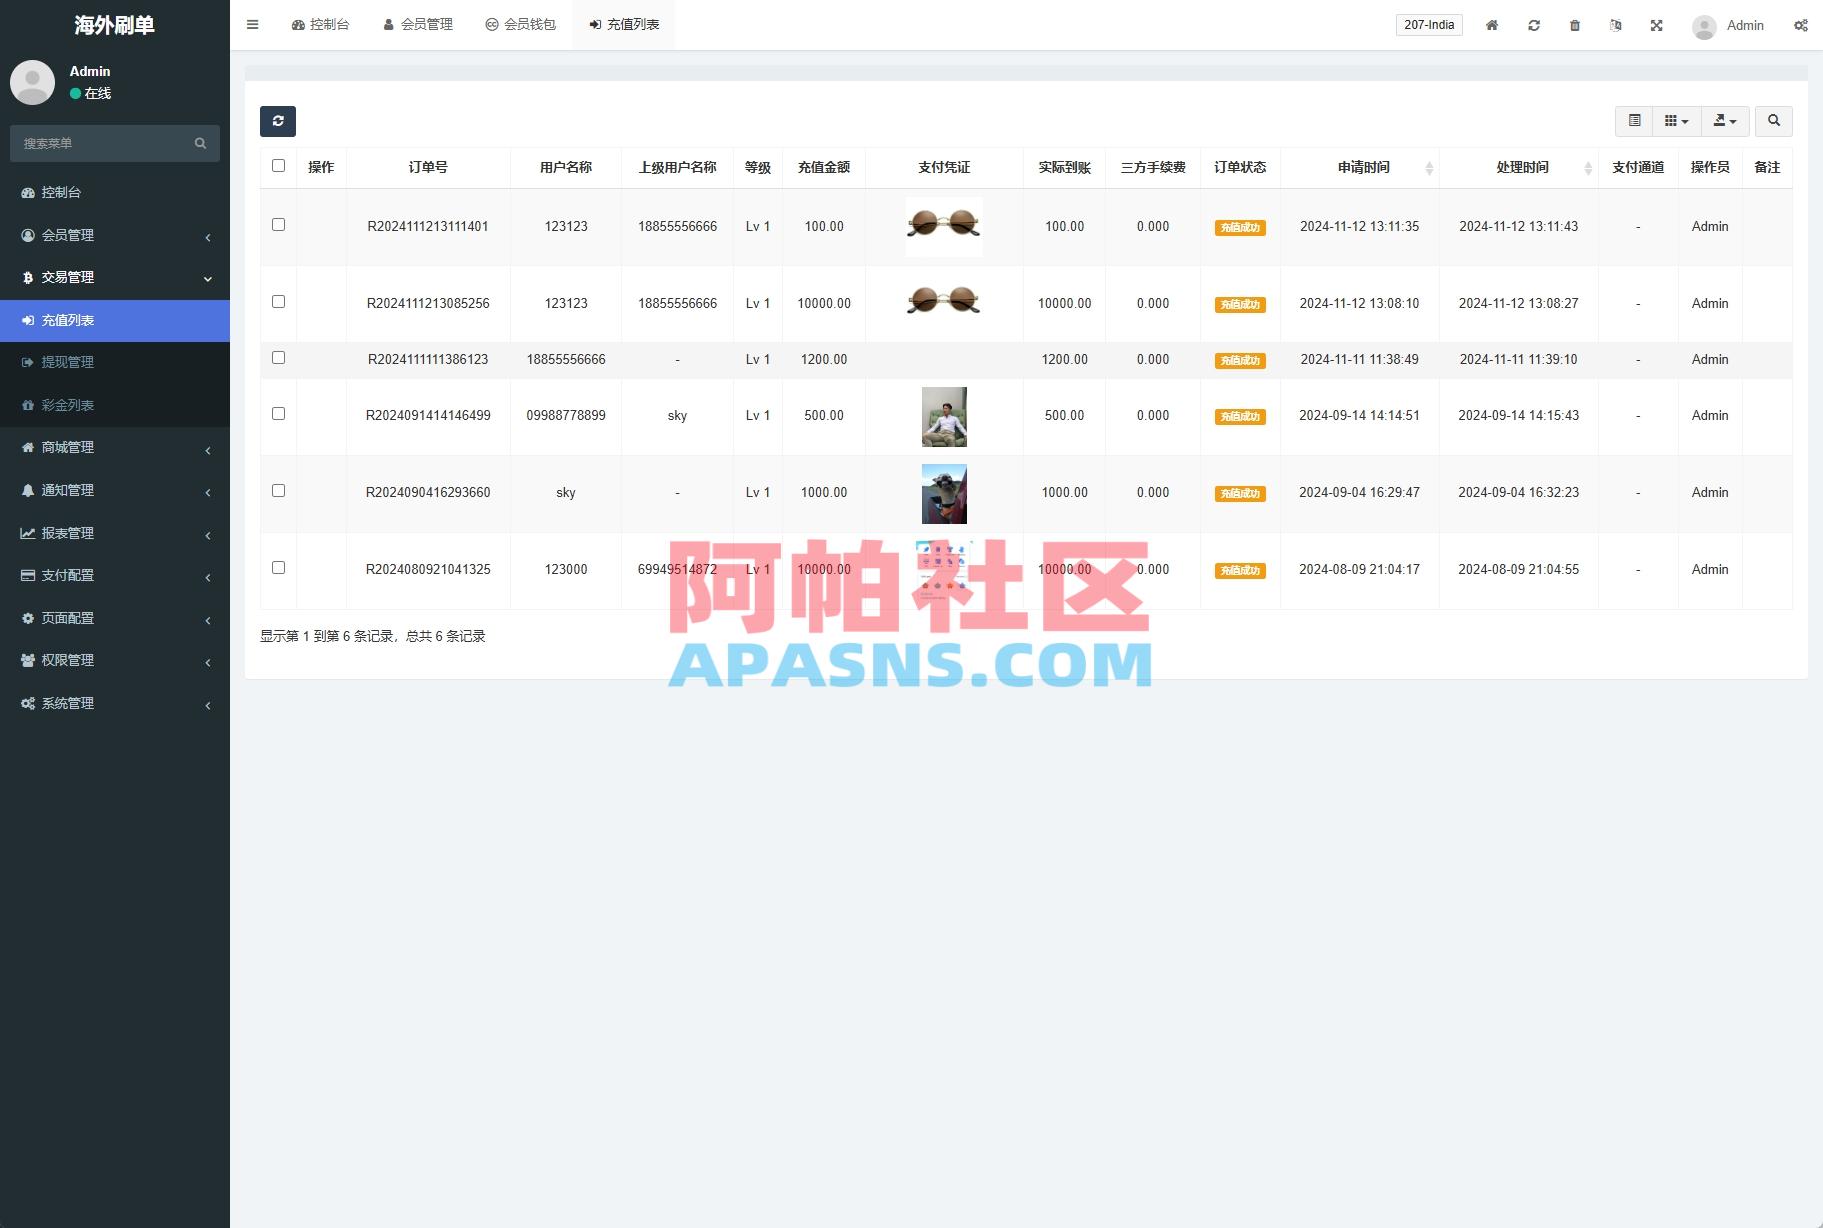Screen dimensions: 1823x1228
Task: Click the refresh table icon above the list
Action: [x=278, y=121]
